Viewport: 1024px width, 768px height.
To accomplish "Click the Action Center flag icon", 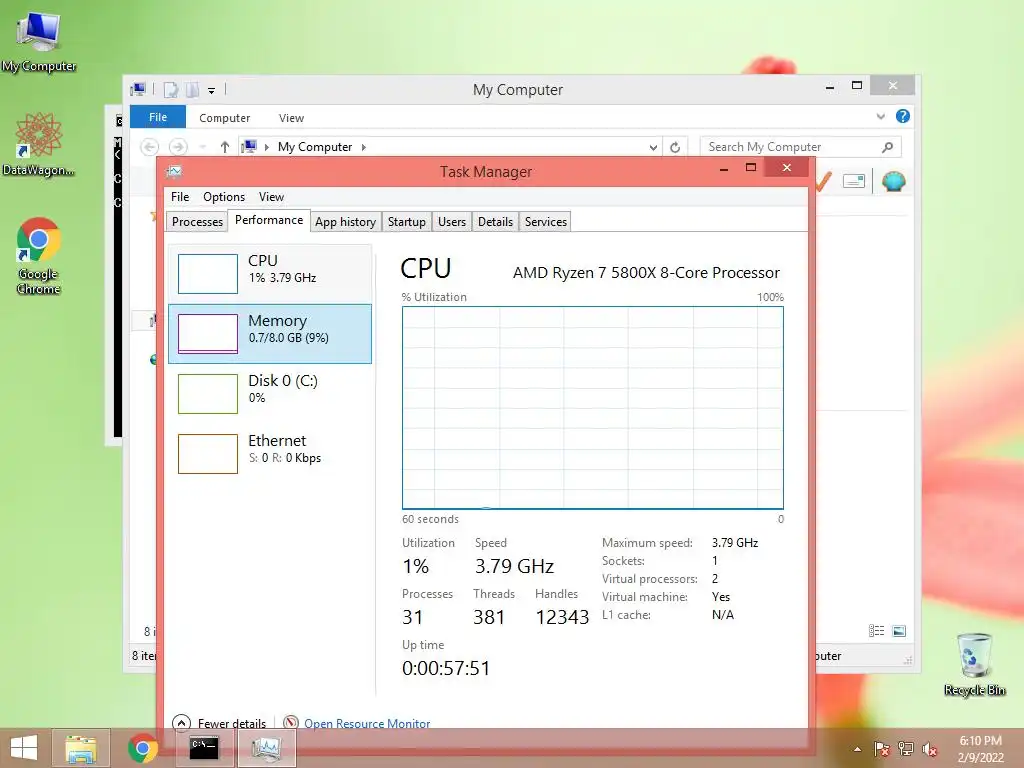I will tap(881, 749).
